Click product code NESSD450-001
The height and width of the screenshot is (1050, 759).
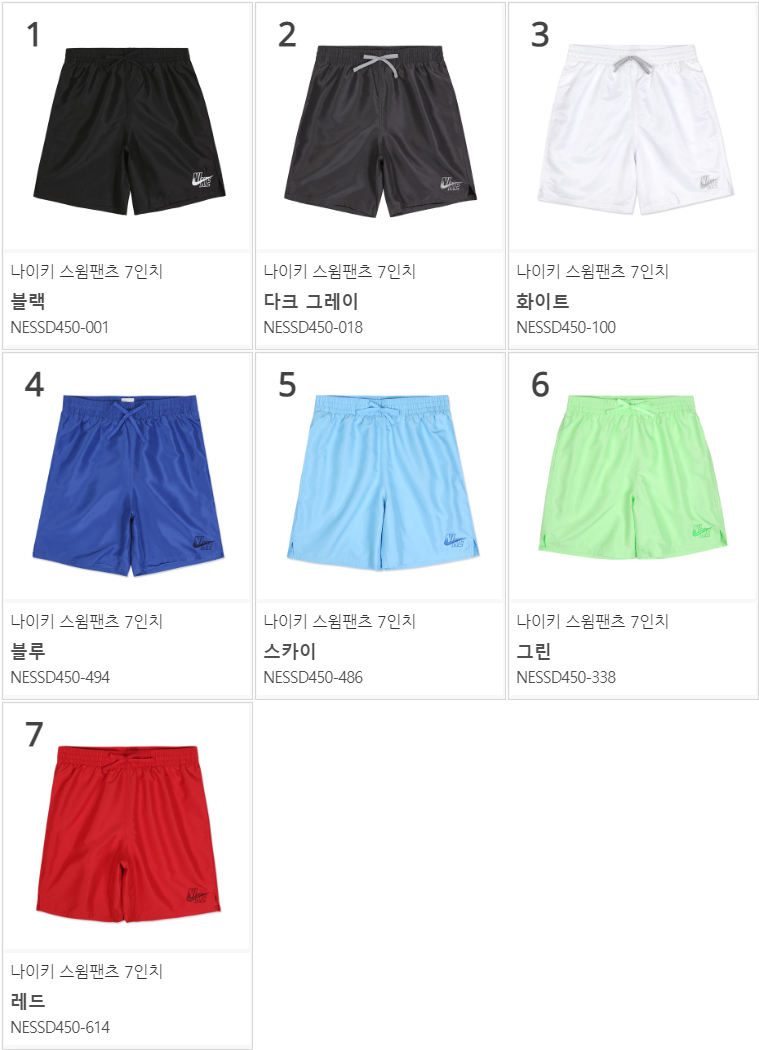60,327
